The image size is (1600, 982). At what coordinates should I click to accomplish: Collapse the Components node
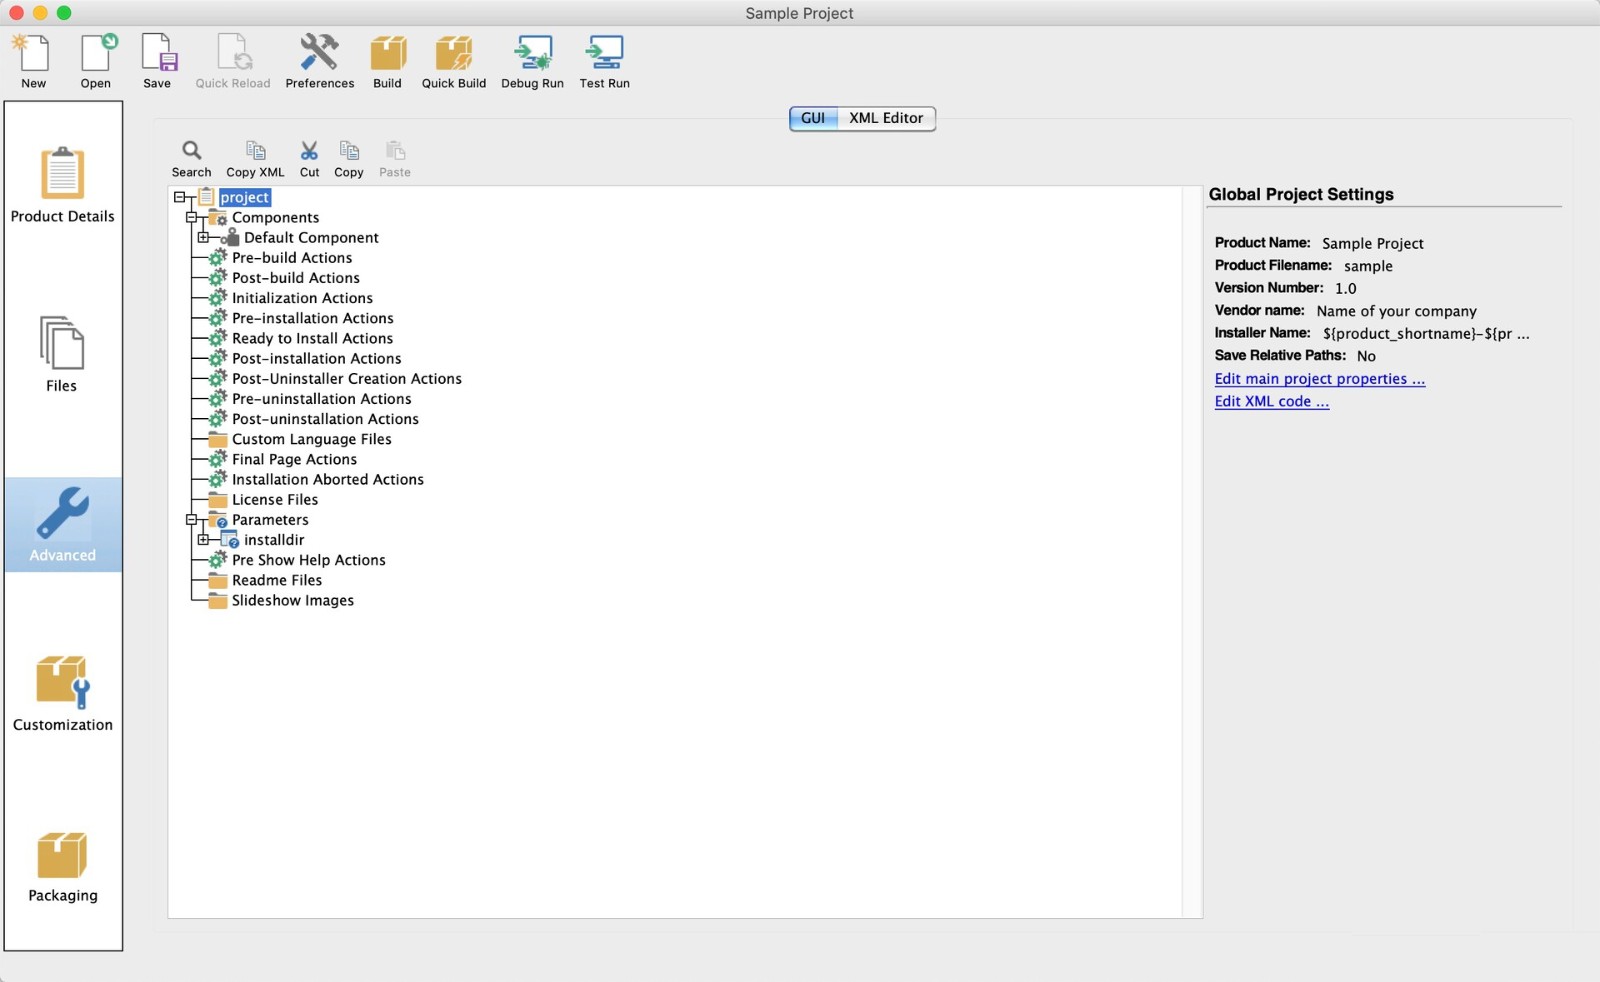coord(192,217)
